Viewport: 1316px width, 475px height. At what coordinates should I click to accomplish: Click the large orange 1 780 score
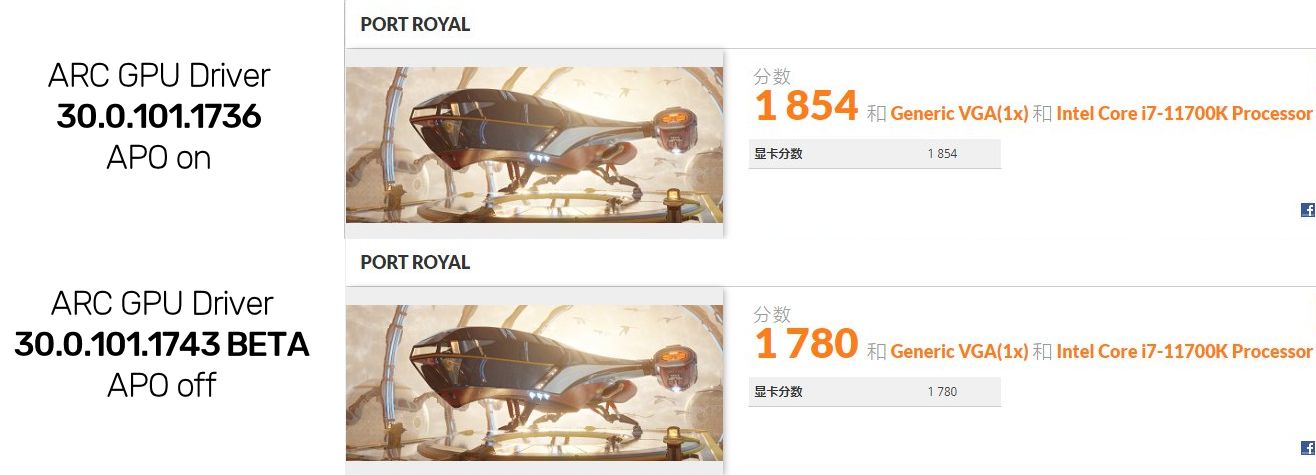click(x=807, y=343)
